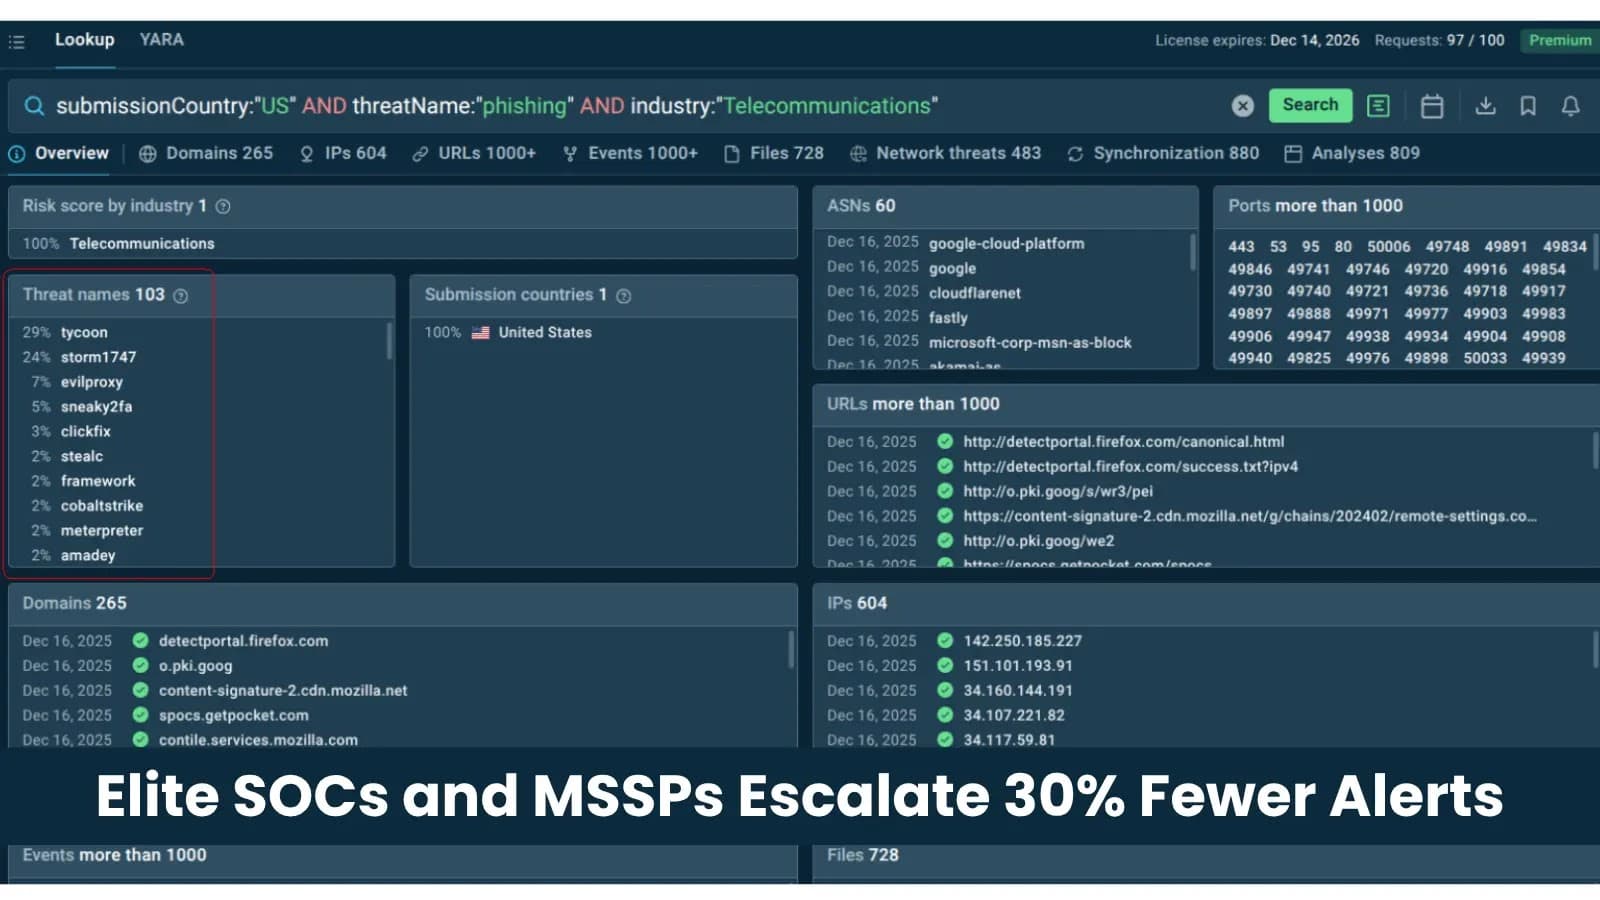Switch to the YARA tab
This screenshot has height=900, width=1600.
161,40
